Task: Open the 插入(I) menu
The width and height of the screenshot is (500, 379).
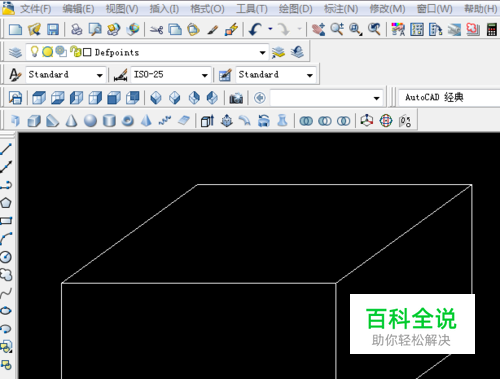Action: pyautogui.click(x=164, y=9)
